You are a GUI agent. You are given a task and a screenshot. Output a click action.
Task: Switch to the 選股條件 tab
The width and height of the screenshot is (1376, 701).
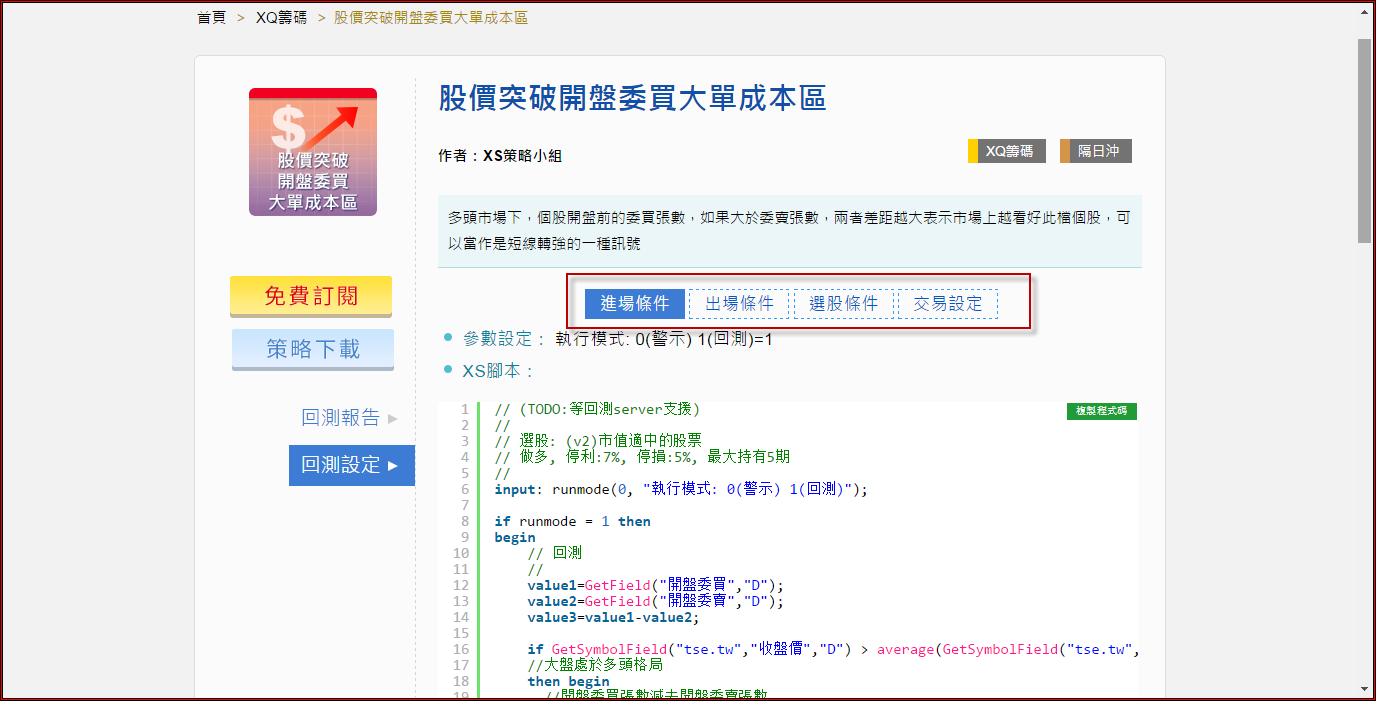click(x=843, y=303)
